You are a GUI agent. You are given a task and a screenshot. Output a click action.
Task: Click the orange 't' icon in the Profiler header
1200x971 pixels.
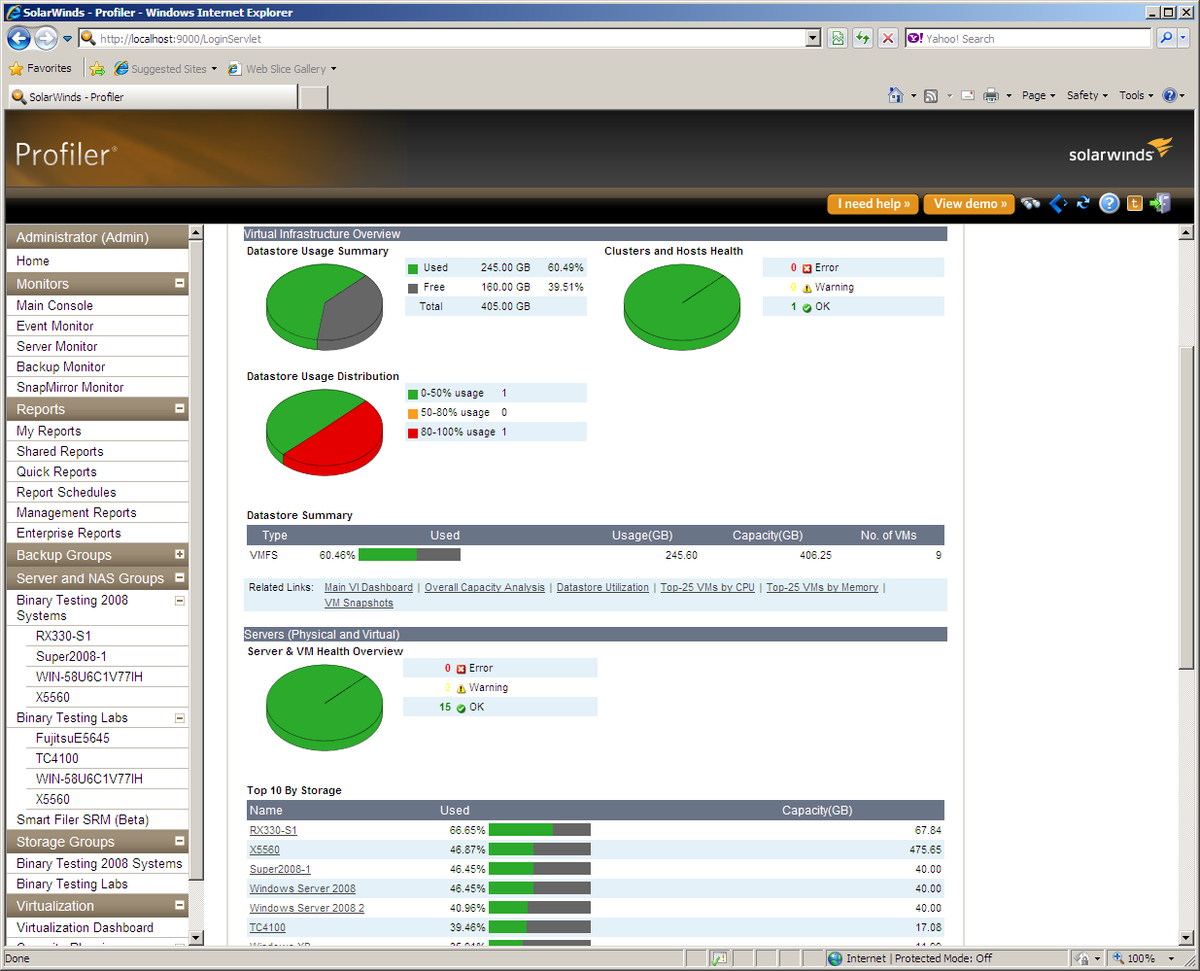(x=1134, y=203)
